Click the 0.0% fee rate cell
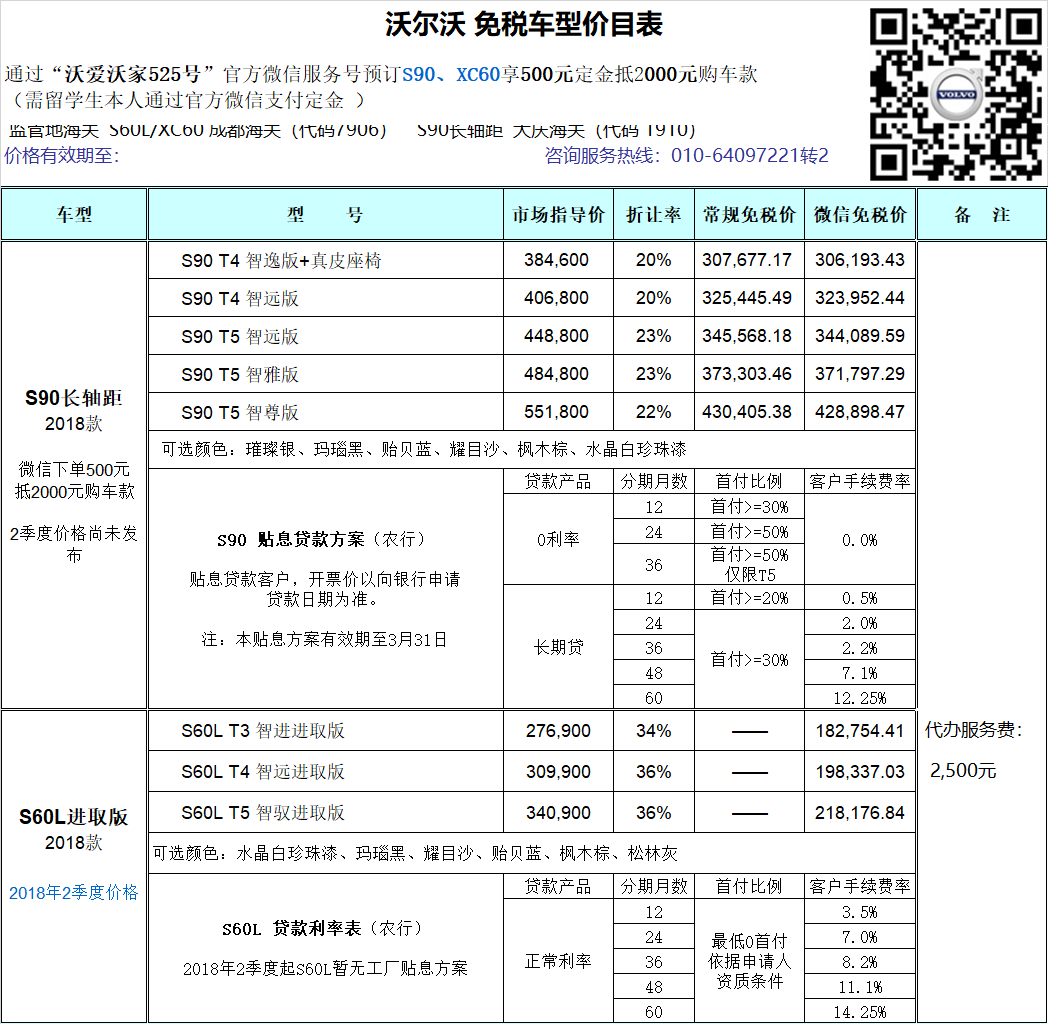1048x1024 pixels. click(x=860, y=539)
